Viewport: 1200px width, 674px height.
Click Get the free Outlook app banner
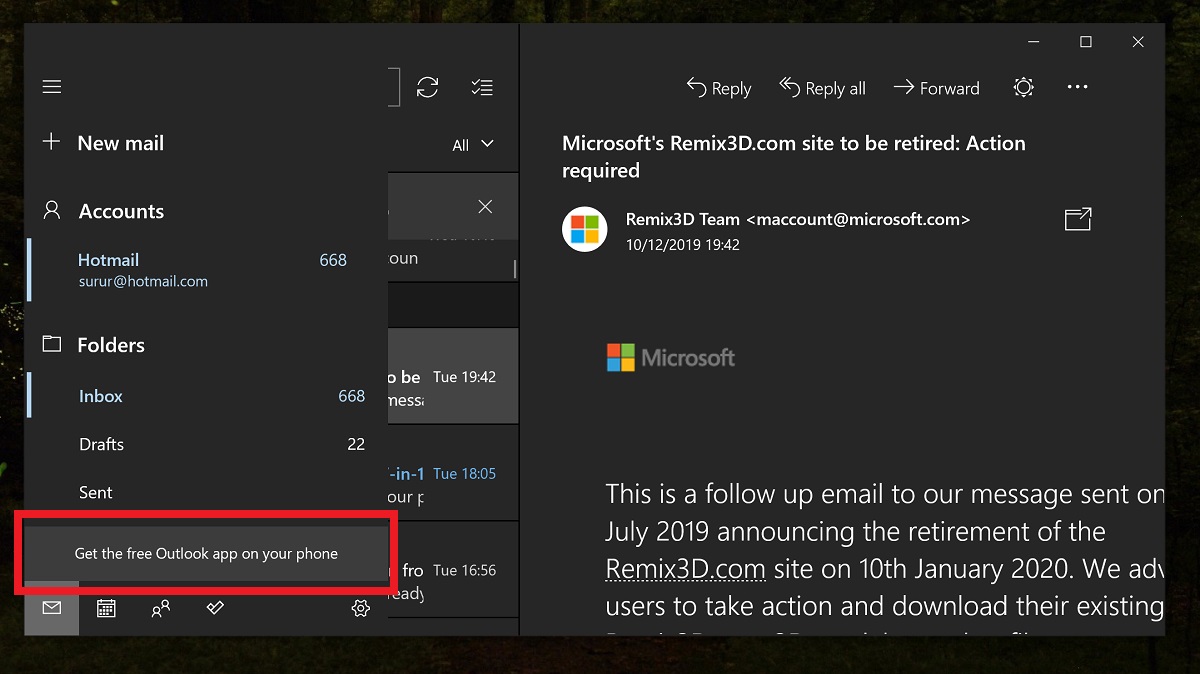[206, 553]
